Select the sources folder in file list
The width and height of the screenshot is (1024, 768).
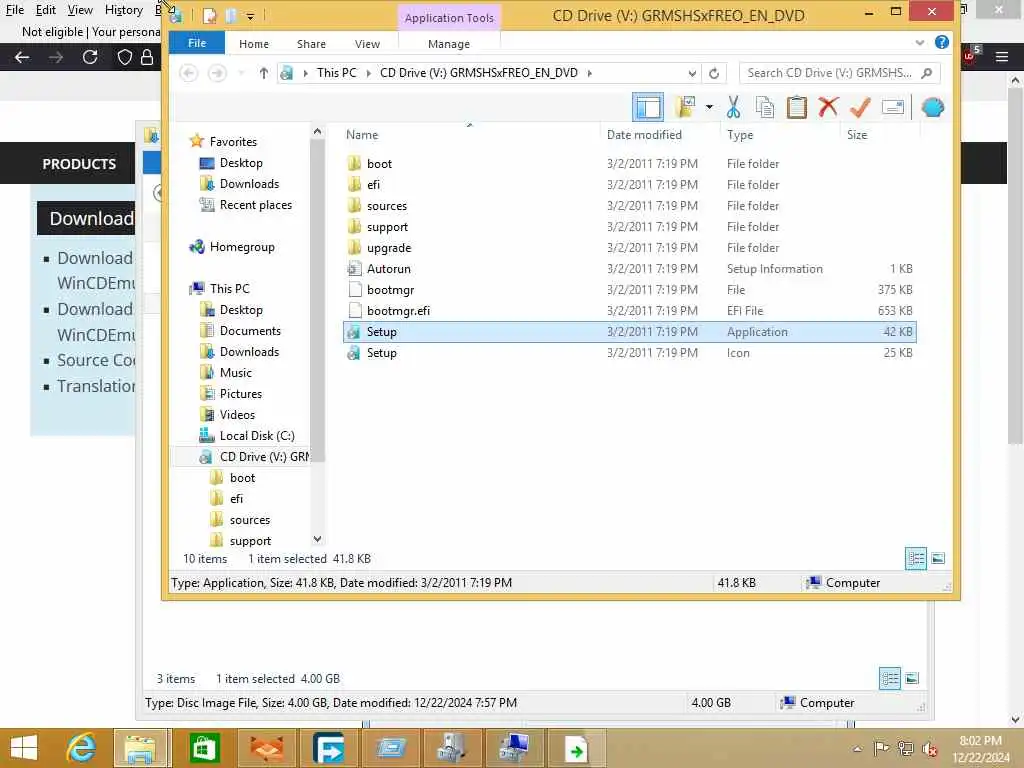(387, 206)
